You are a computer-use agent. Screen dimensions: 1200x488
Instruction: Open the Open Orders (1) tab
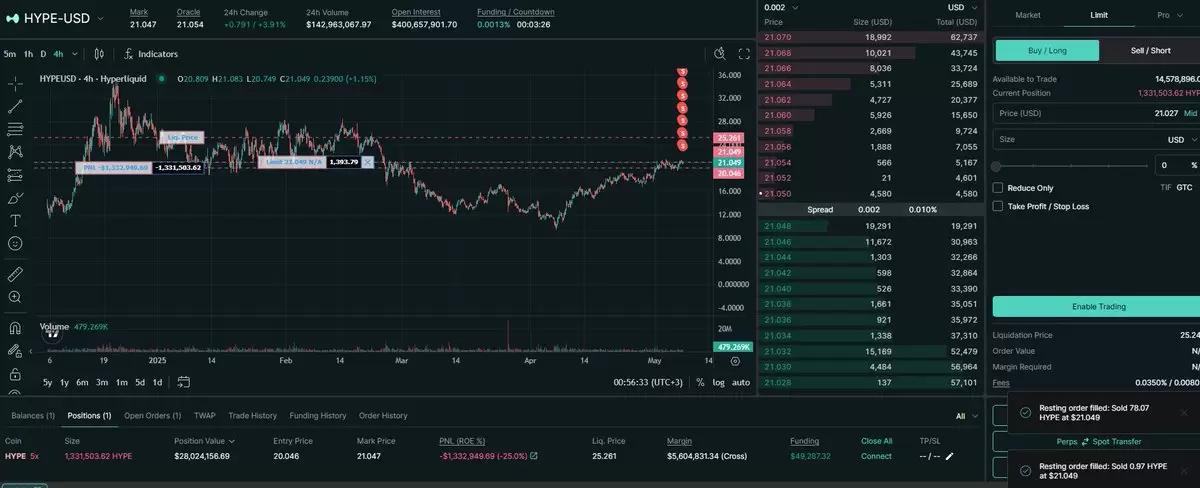pyautogui.click(x=152, y=415)
